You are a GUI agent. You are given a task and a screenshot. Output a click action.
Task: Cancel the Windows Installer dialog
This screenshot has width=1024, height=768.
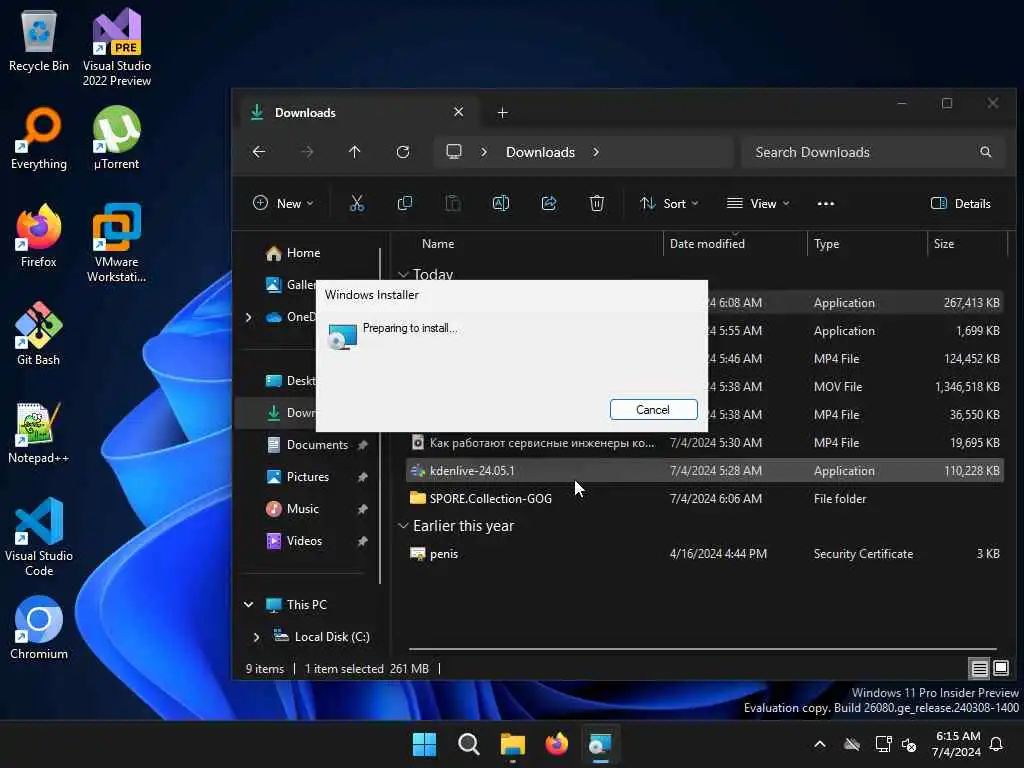point(653,409)
